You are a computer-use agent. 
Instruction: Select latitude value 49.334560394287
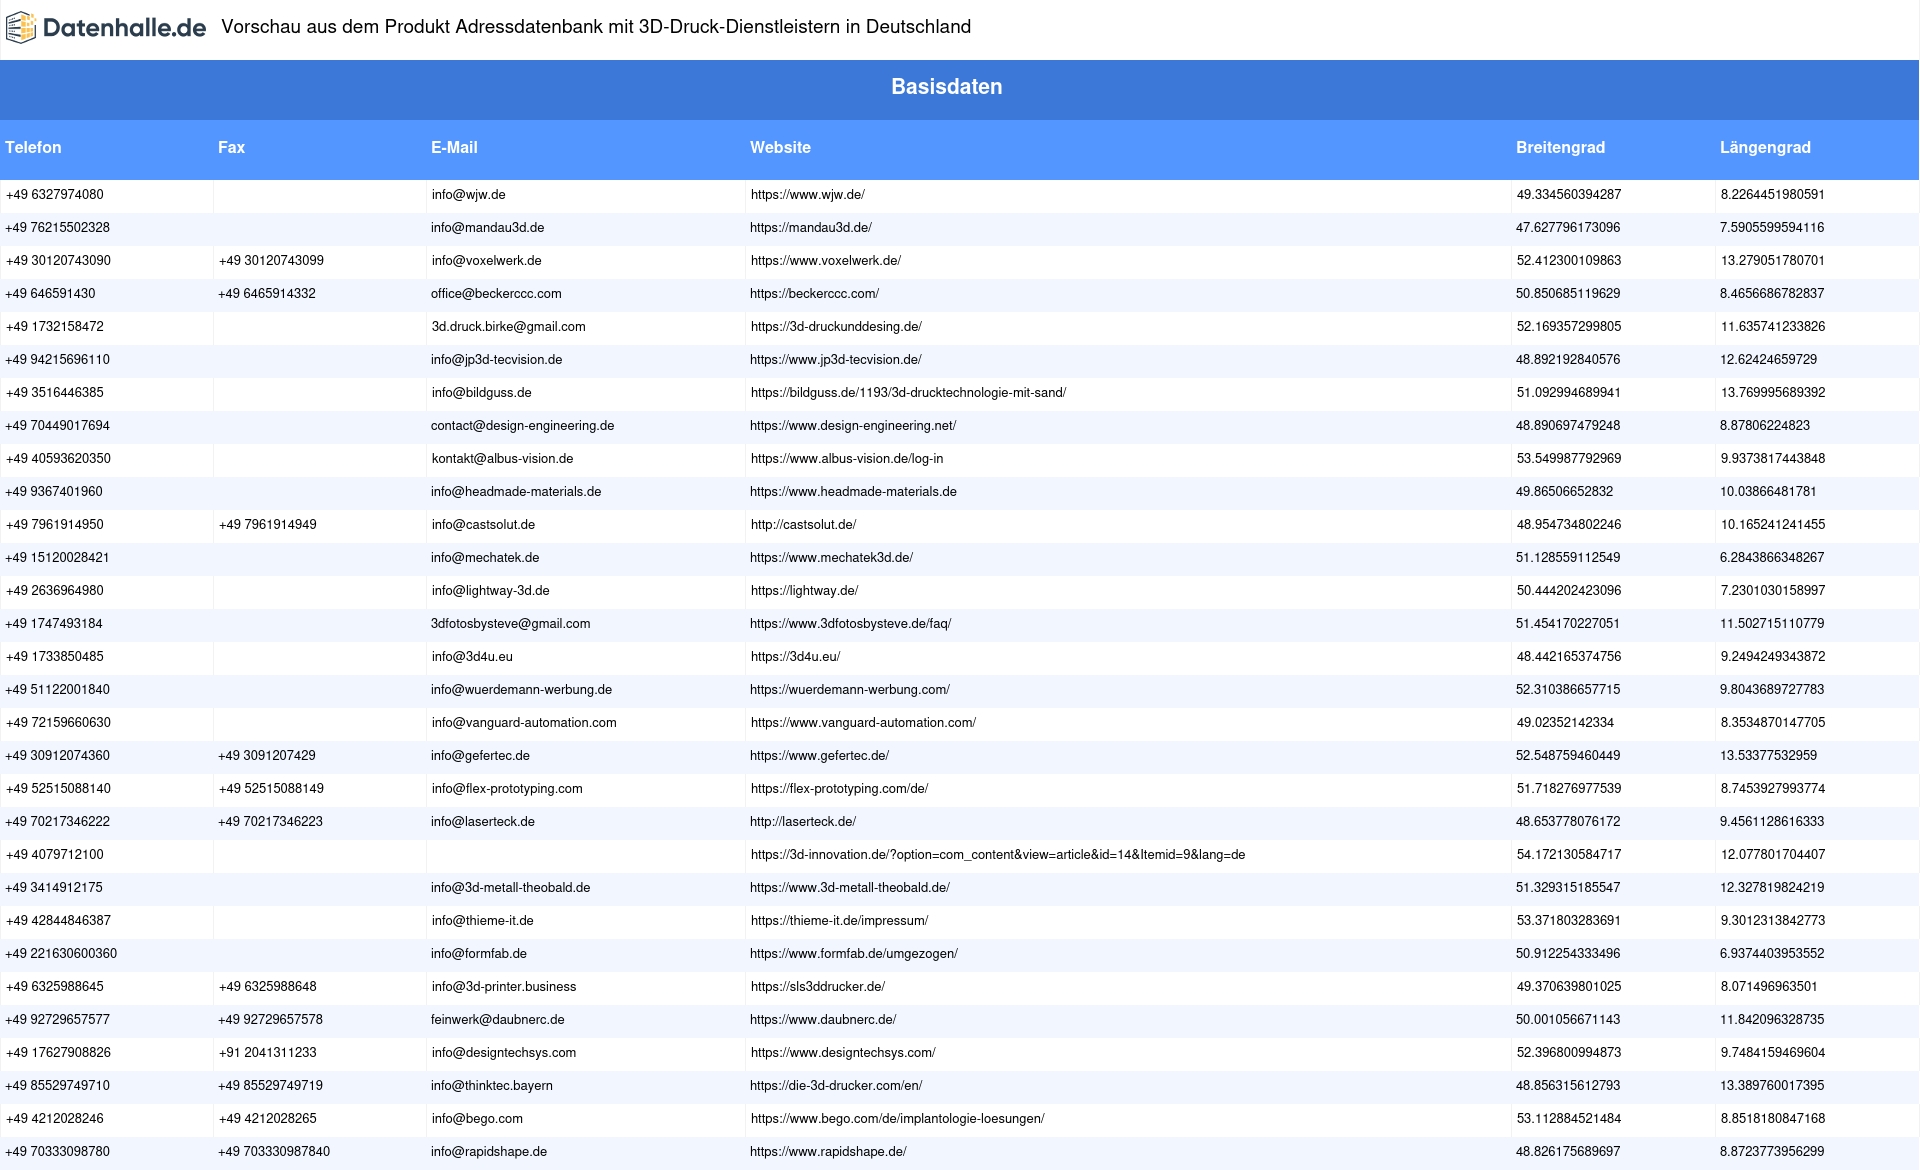click(x=1569, y=195)
